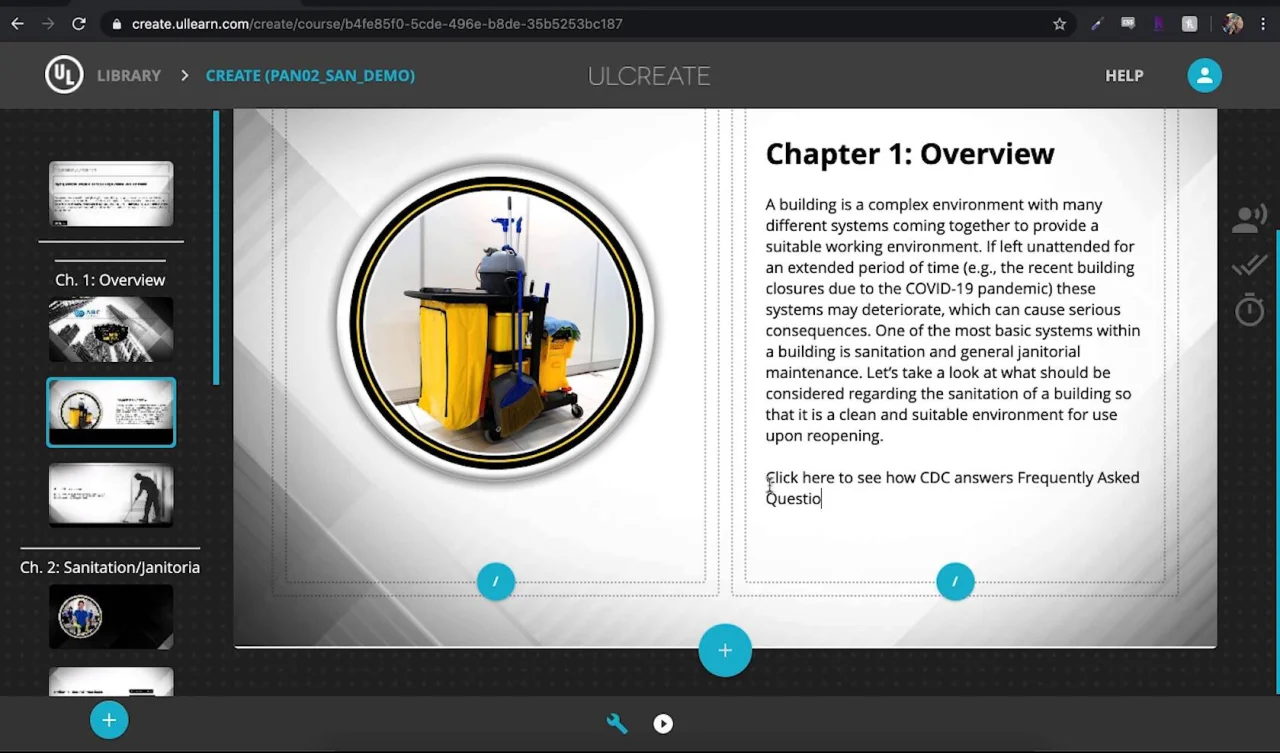The image size is (1280, 753).
Task: Go to LIBRARY breadcrumb
Action: pyautogui.click(x=129, y=76)
